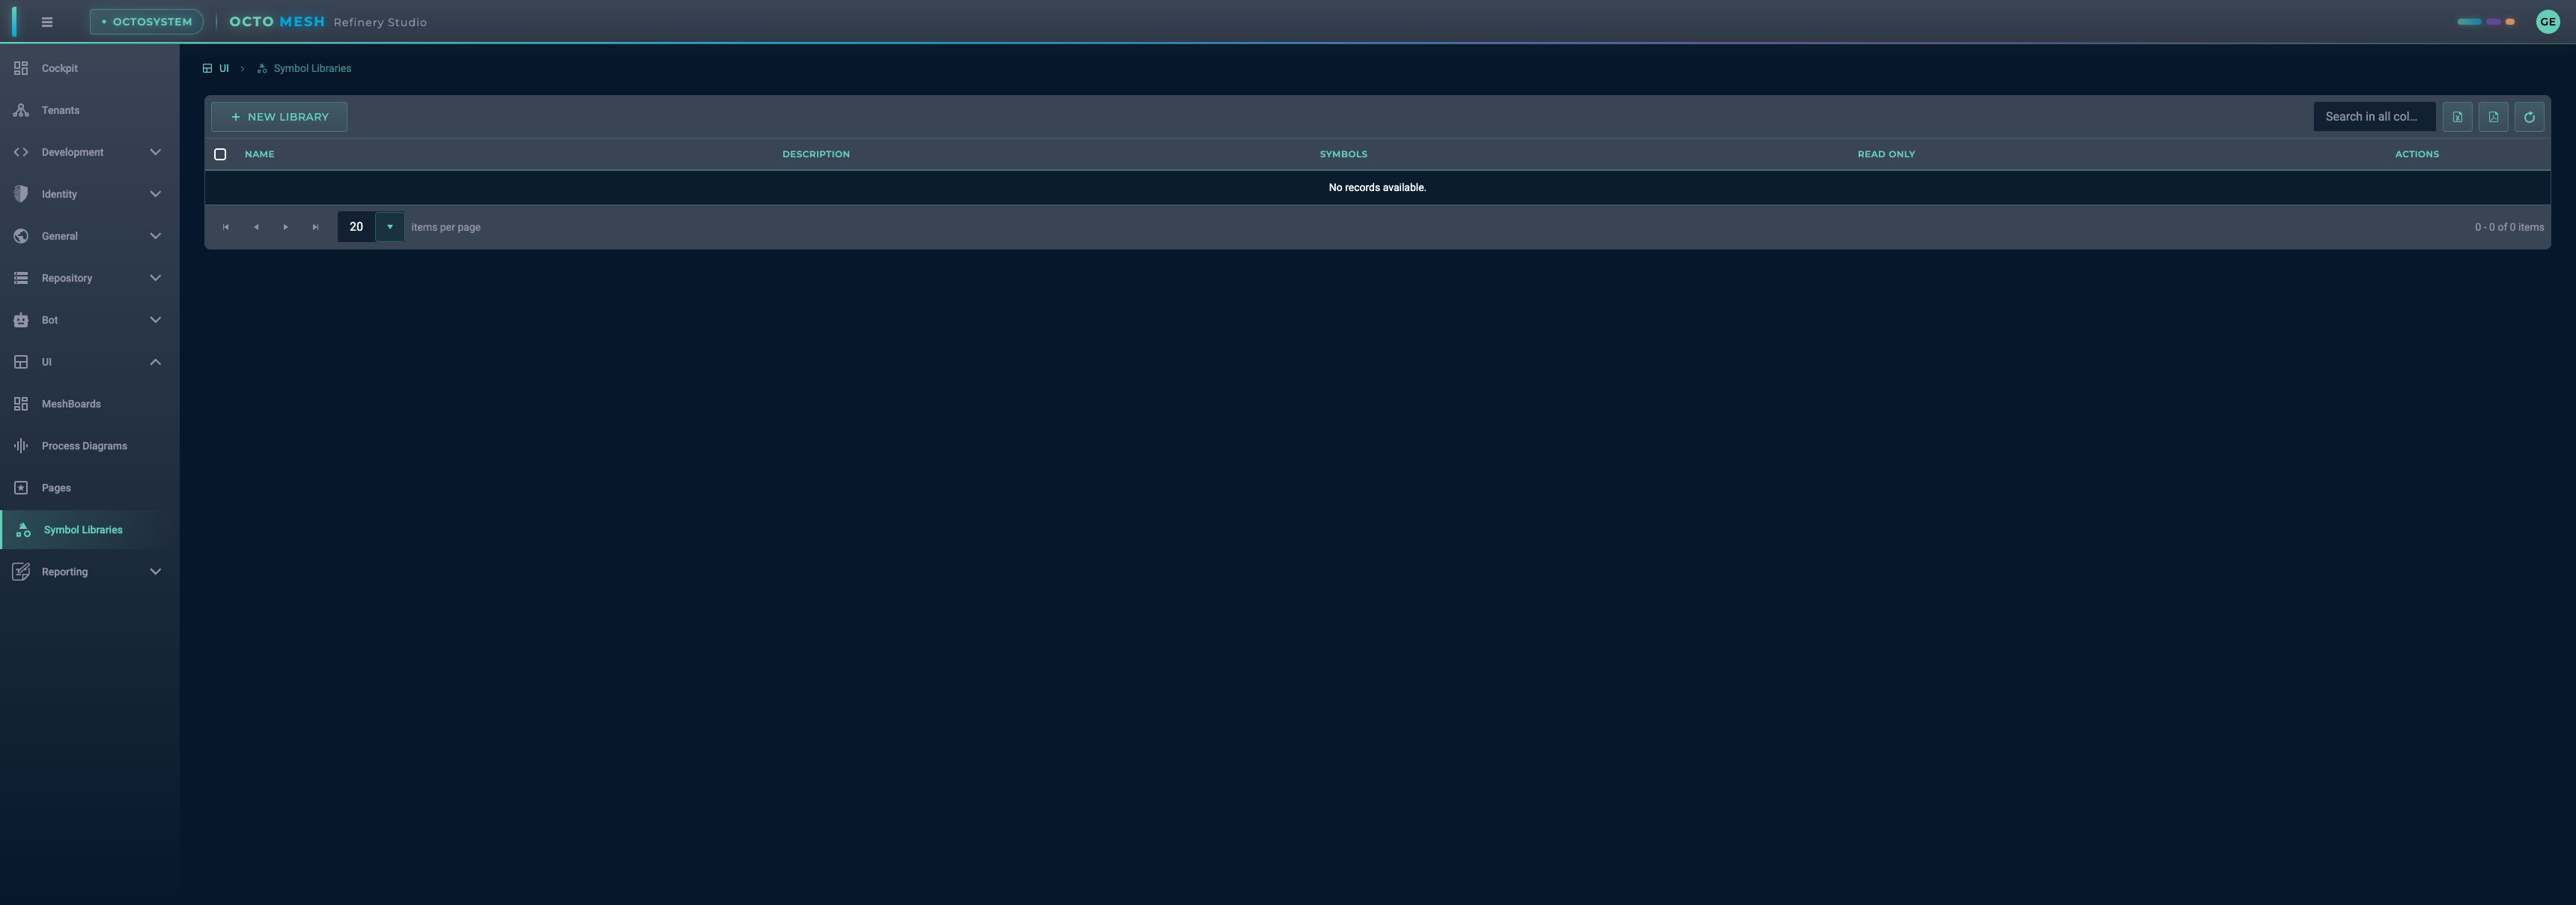Open MeshBoards in sidebar
This screenshot has width=2576, height=905.
71,404
